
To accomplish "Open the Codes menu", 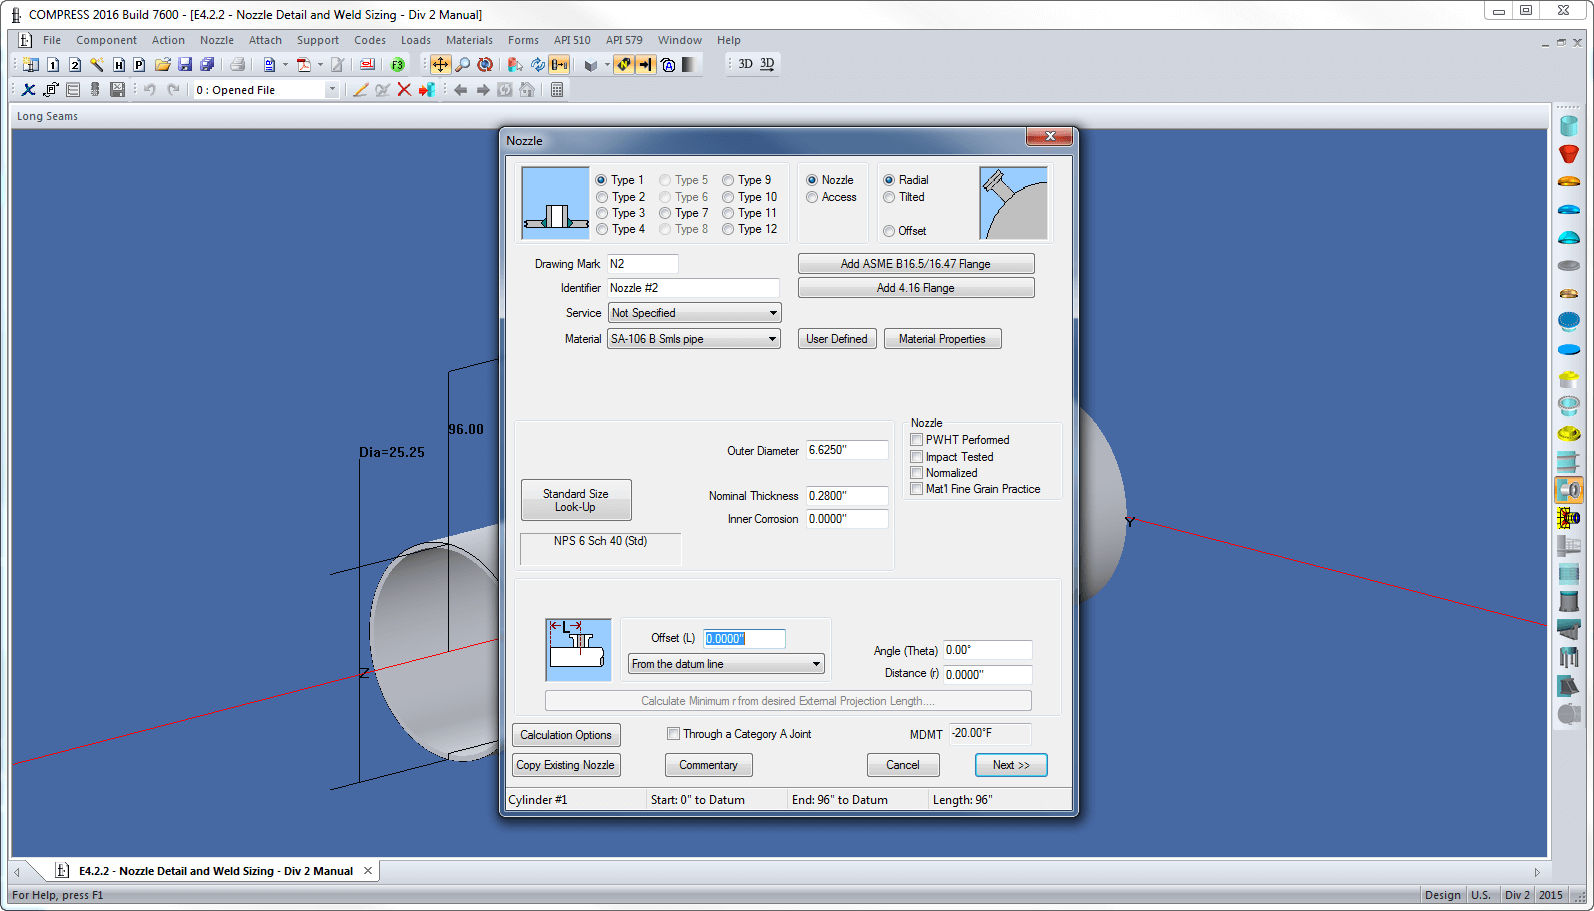I will 369,40.
